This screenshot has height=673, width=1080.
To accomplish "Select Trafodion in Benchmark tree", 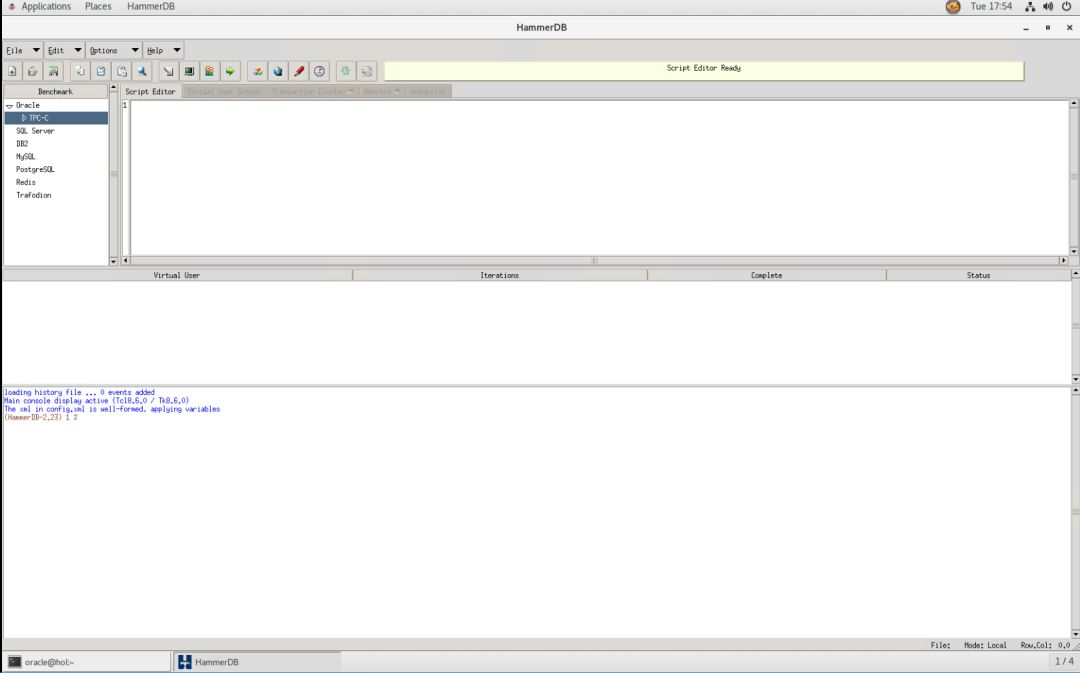I will (x=34, y=196).
